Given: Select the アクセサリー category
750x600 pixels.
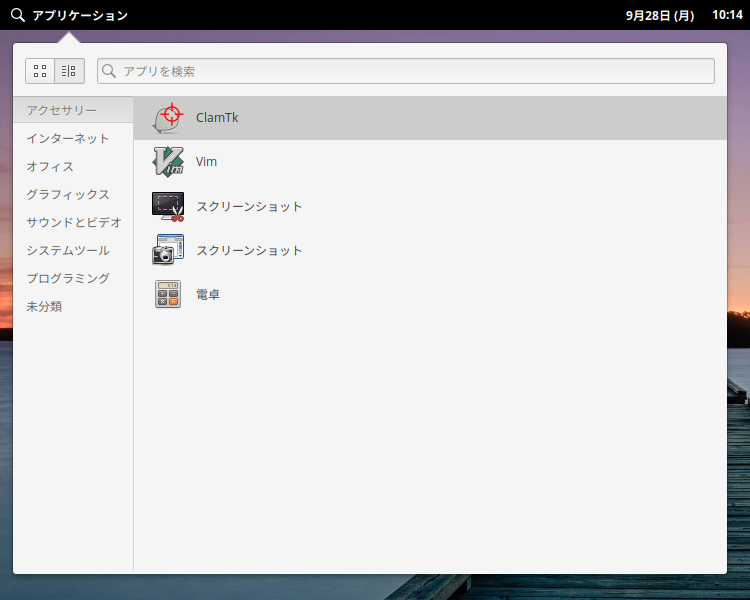Looking at the screenshot, I should (x=73, y=110).
